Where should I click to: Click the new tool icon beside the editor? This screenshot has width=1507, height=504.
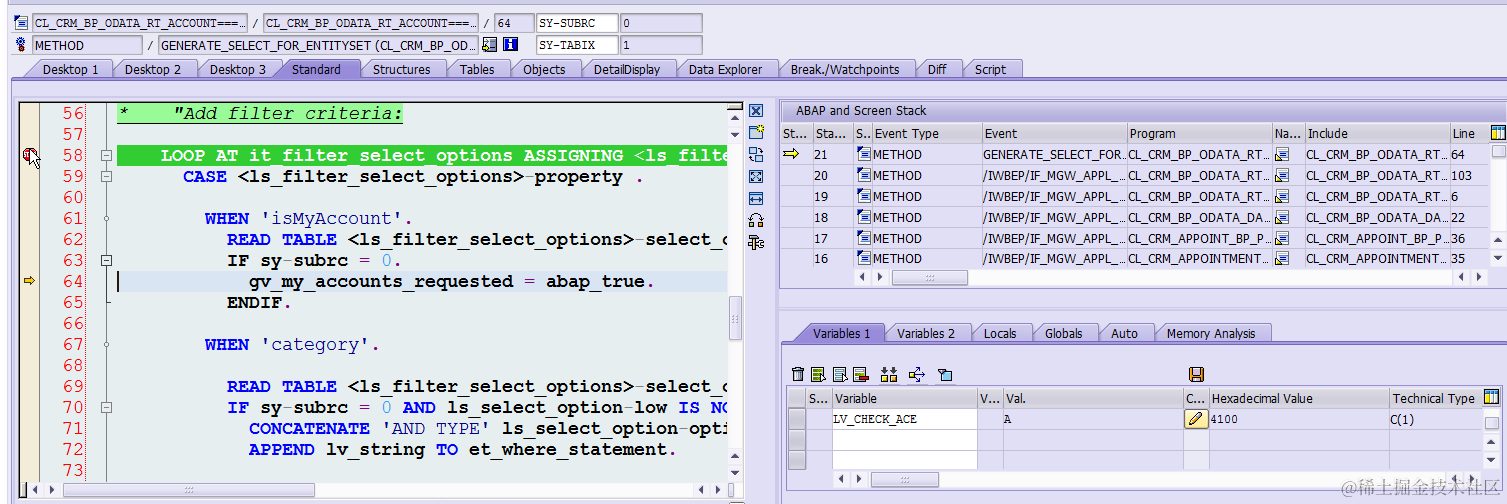click(x=756, y=132)
